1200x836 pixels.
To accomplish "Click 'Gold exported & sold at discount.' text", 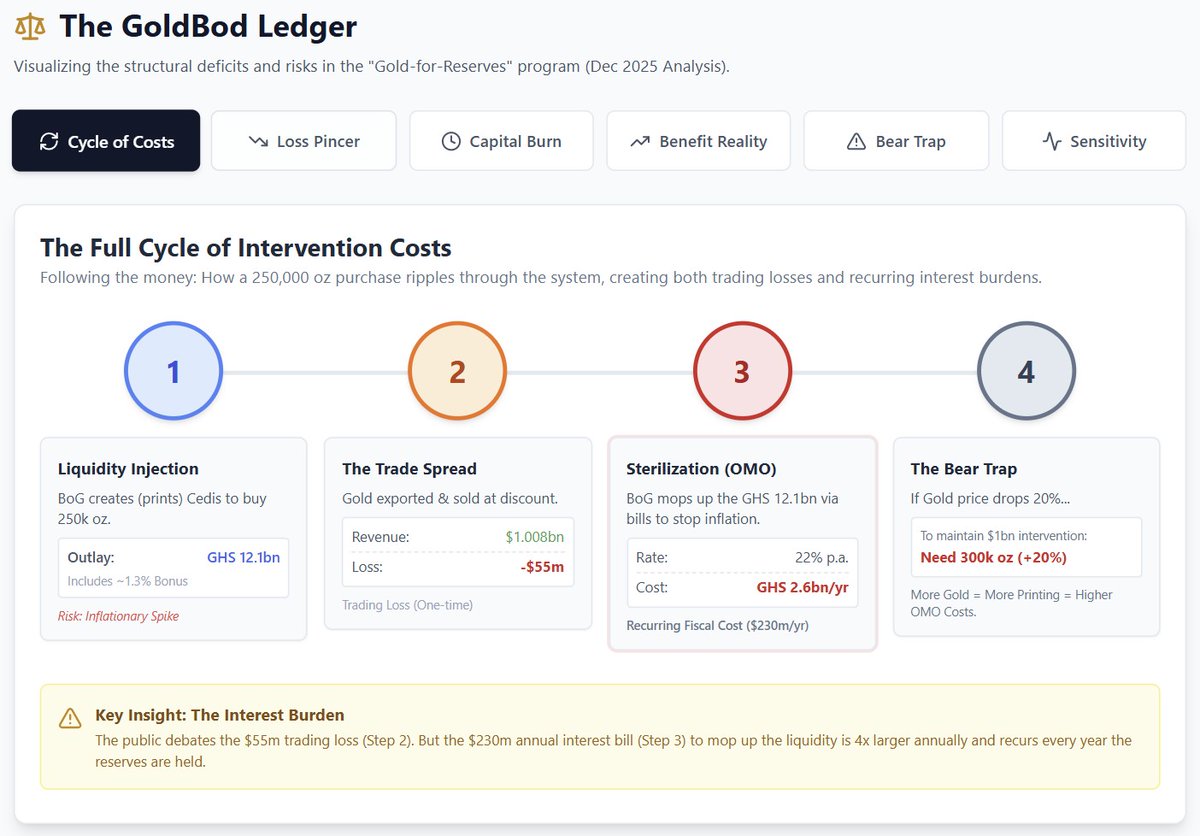I will tap(450, 498).
